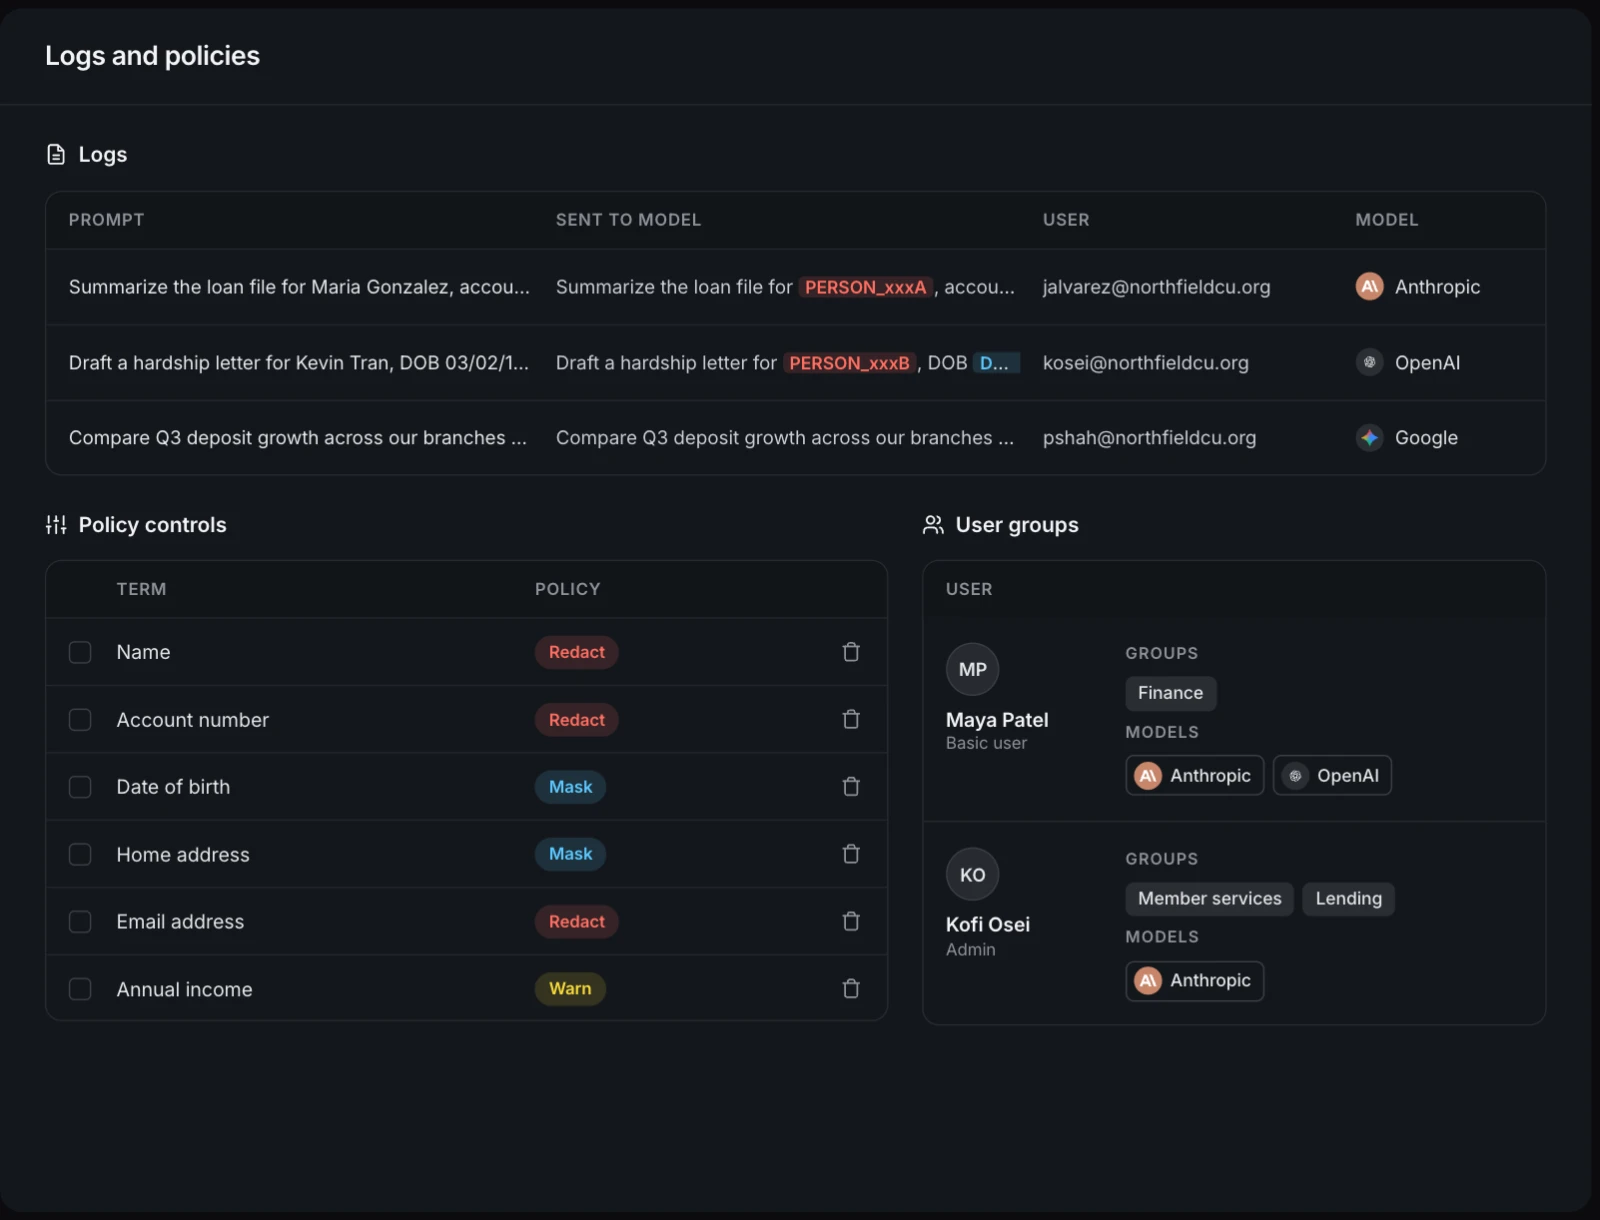1600x1220 pixels.
Task: Click Maya Patel's Anthropic model chip
Action: click(1194, 775)
